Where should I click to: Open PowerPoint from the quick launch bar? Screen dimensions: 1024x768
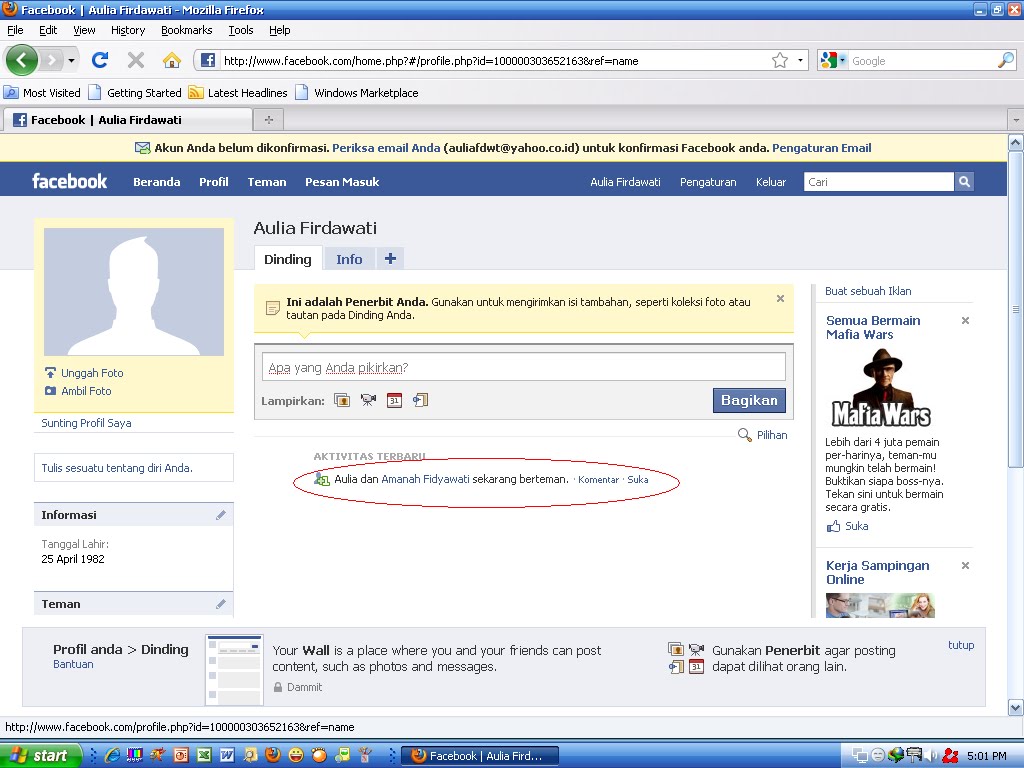coord(181,756)
